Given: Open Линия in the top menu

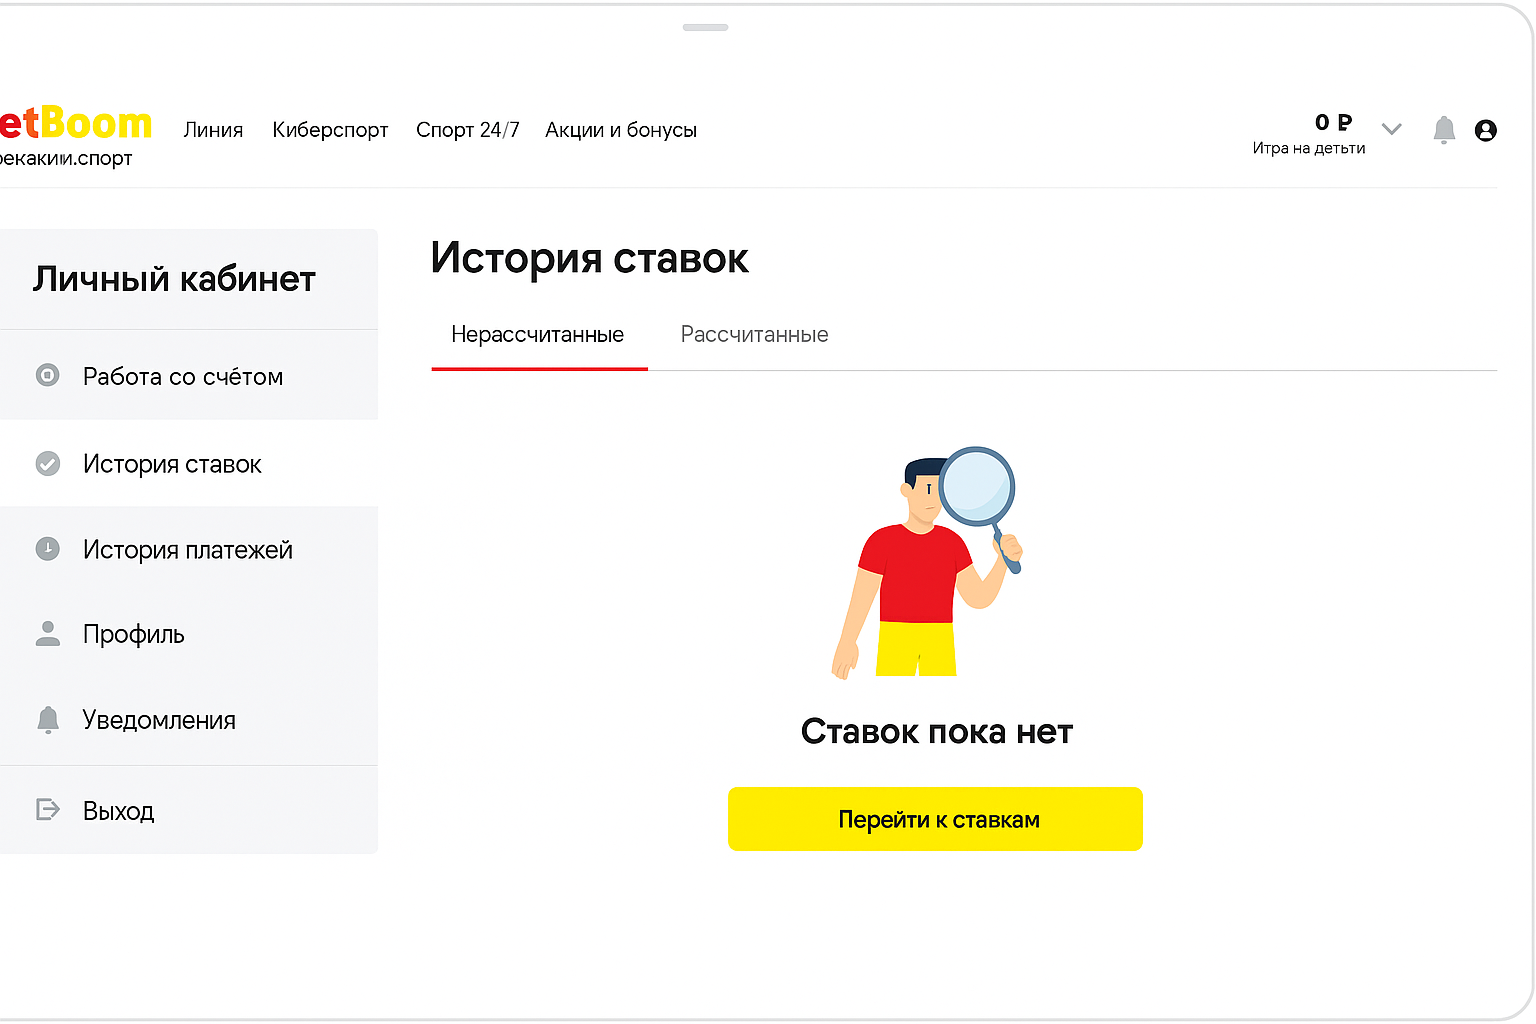Looking at the screenshot, I should click(213, 130).
